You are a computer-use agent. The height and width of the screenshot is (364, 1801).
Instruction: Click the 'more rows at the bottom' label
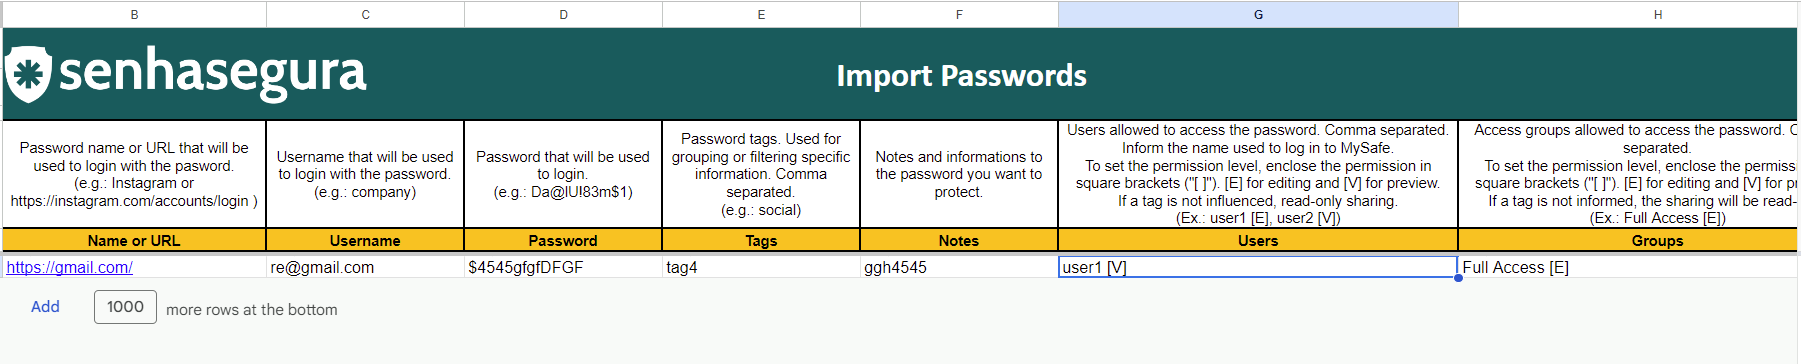coord(252,310)
